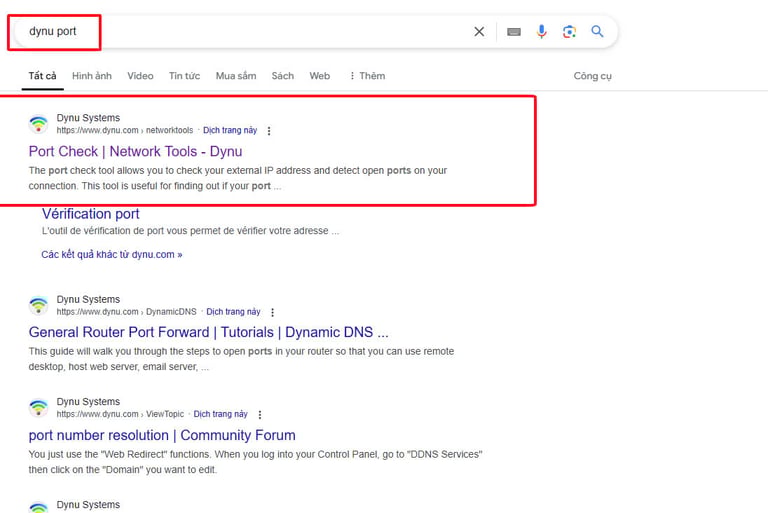Click 'Các kết quả khác từ dynu.com »'

pos(112,254)
